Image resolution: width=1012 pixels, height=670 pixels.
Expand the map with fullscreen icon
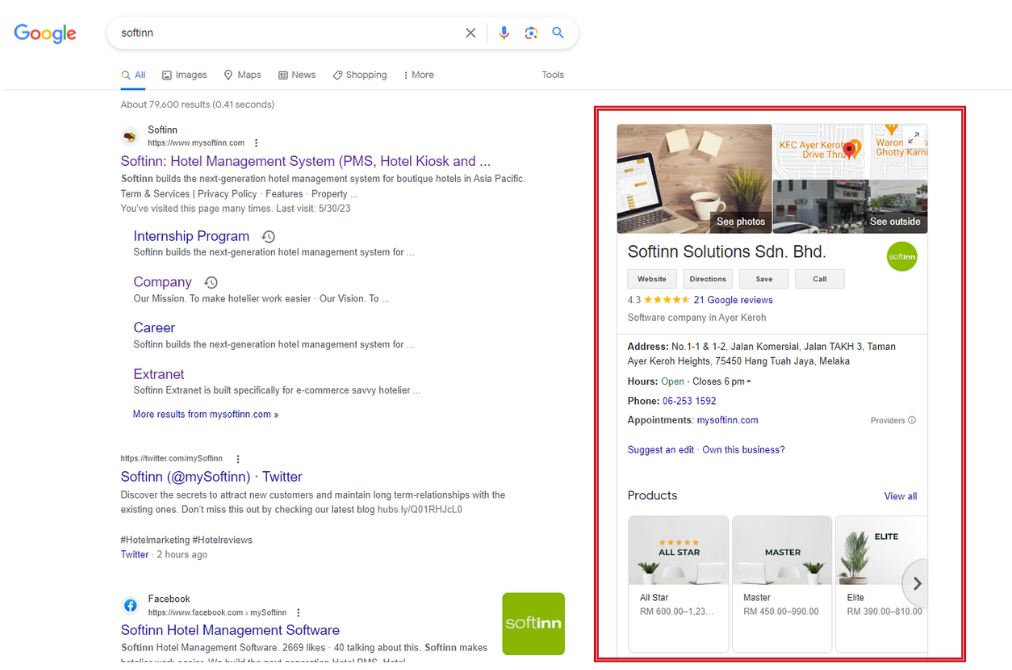click(913, 137)
